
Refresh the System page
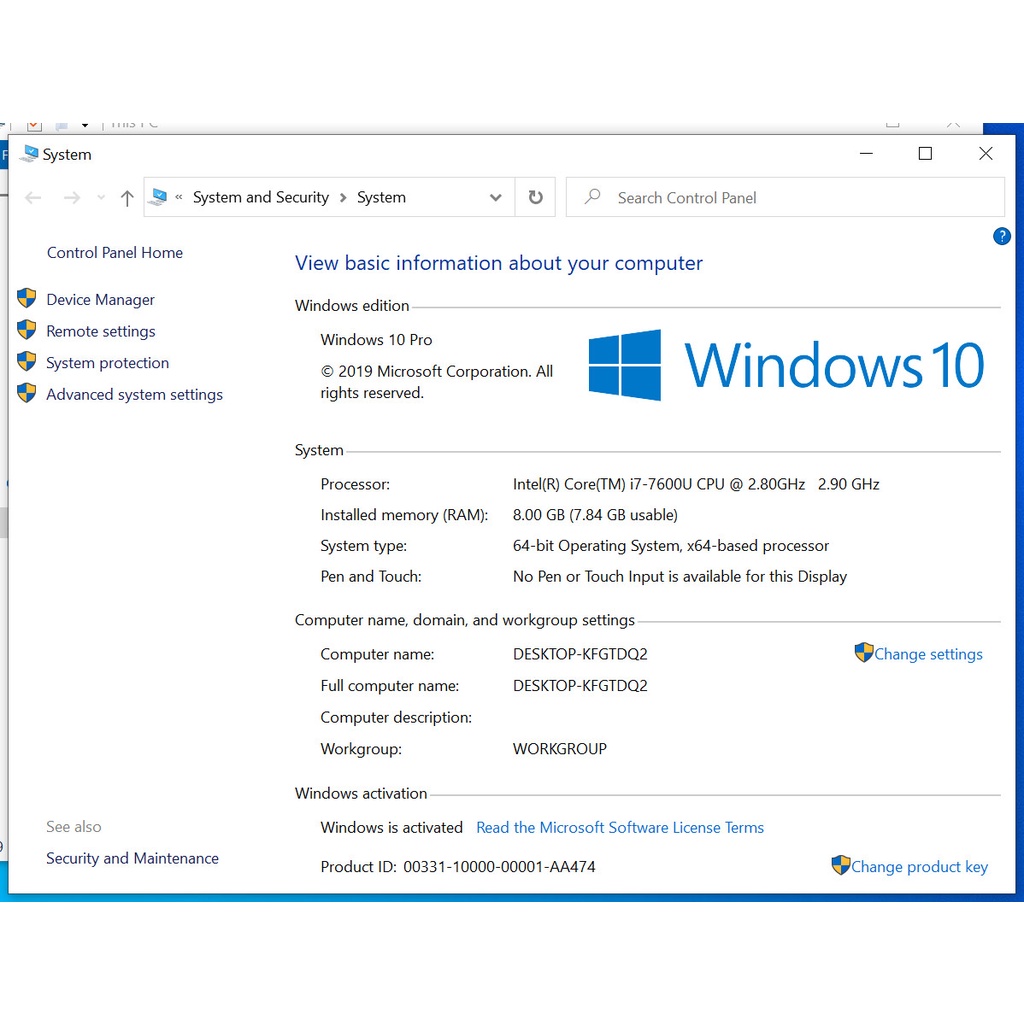point(535,197)
